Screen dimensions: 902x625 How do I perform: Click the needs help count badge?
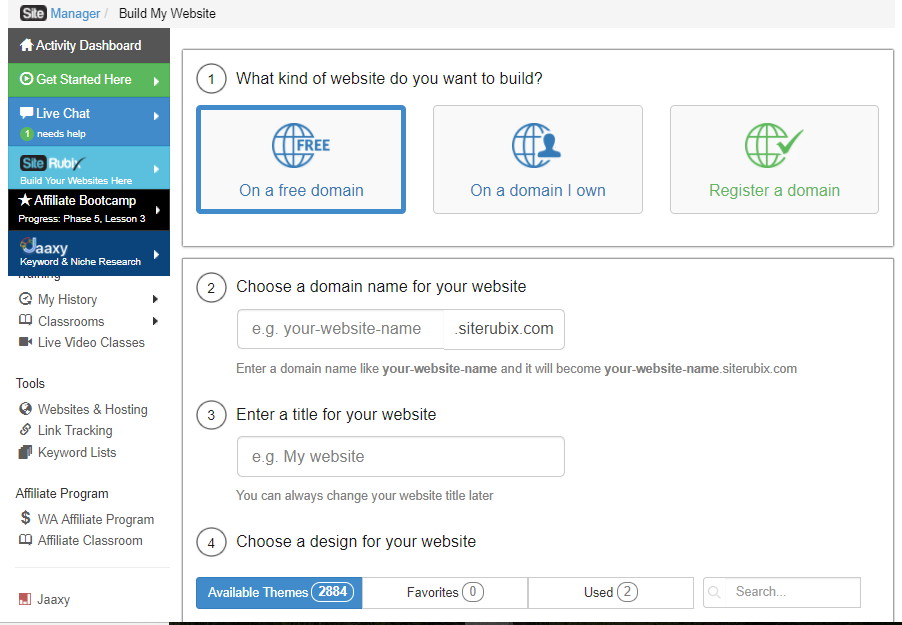pyautogui.click(x=26, y=134)
